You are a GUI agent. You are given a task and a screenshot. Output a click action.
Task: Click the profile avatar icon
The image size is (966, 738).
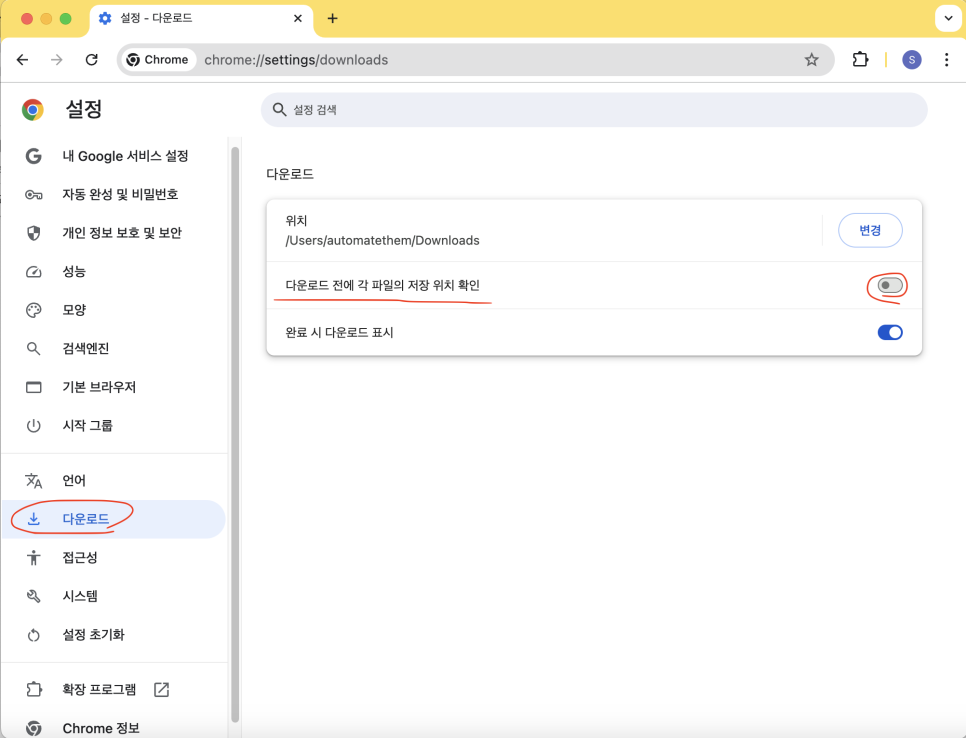pyautogui.click(x=911, y=60)
